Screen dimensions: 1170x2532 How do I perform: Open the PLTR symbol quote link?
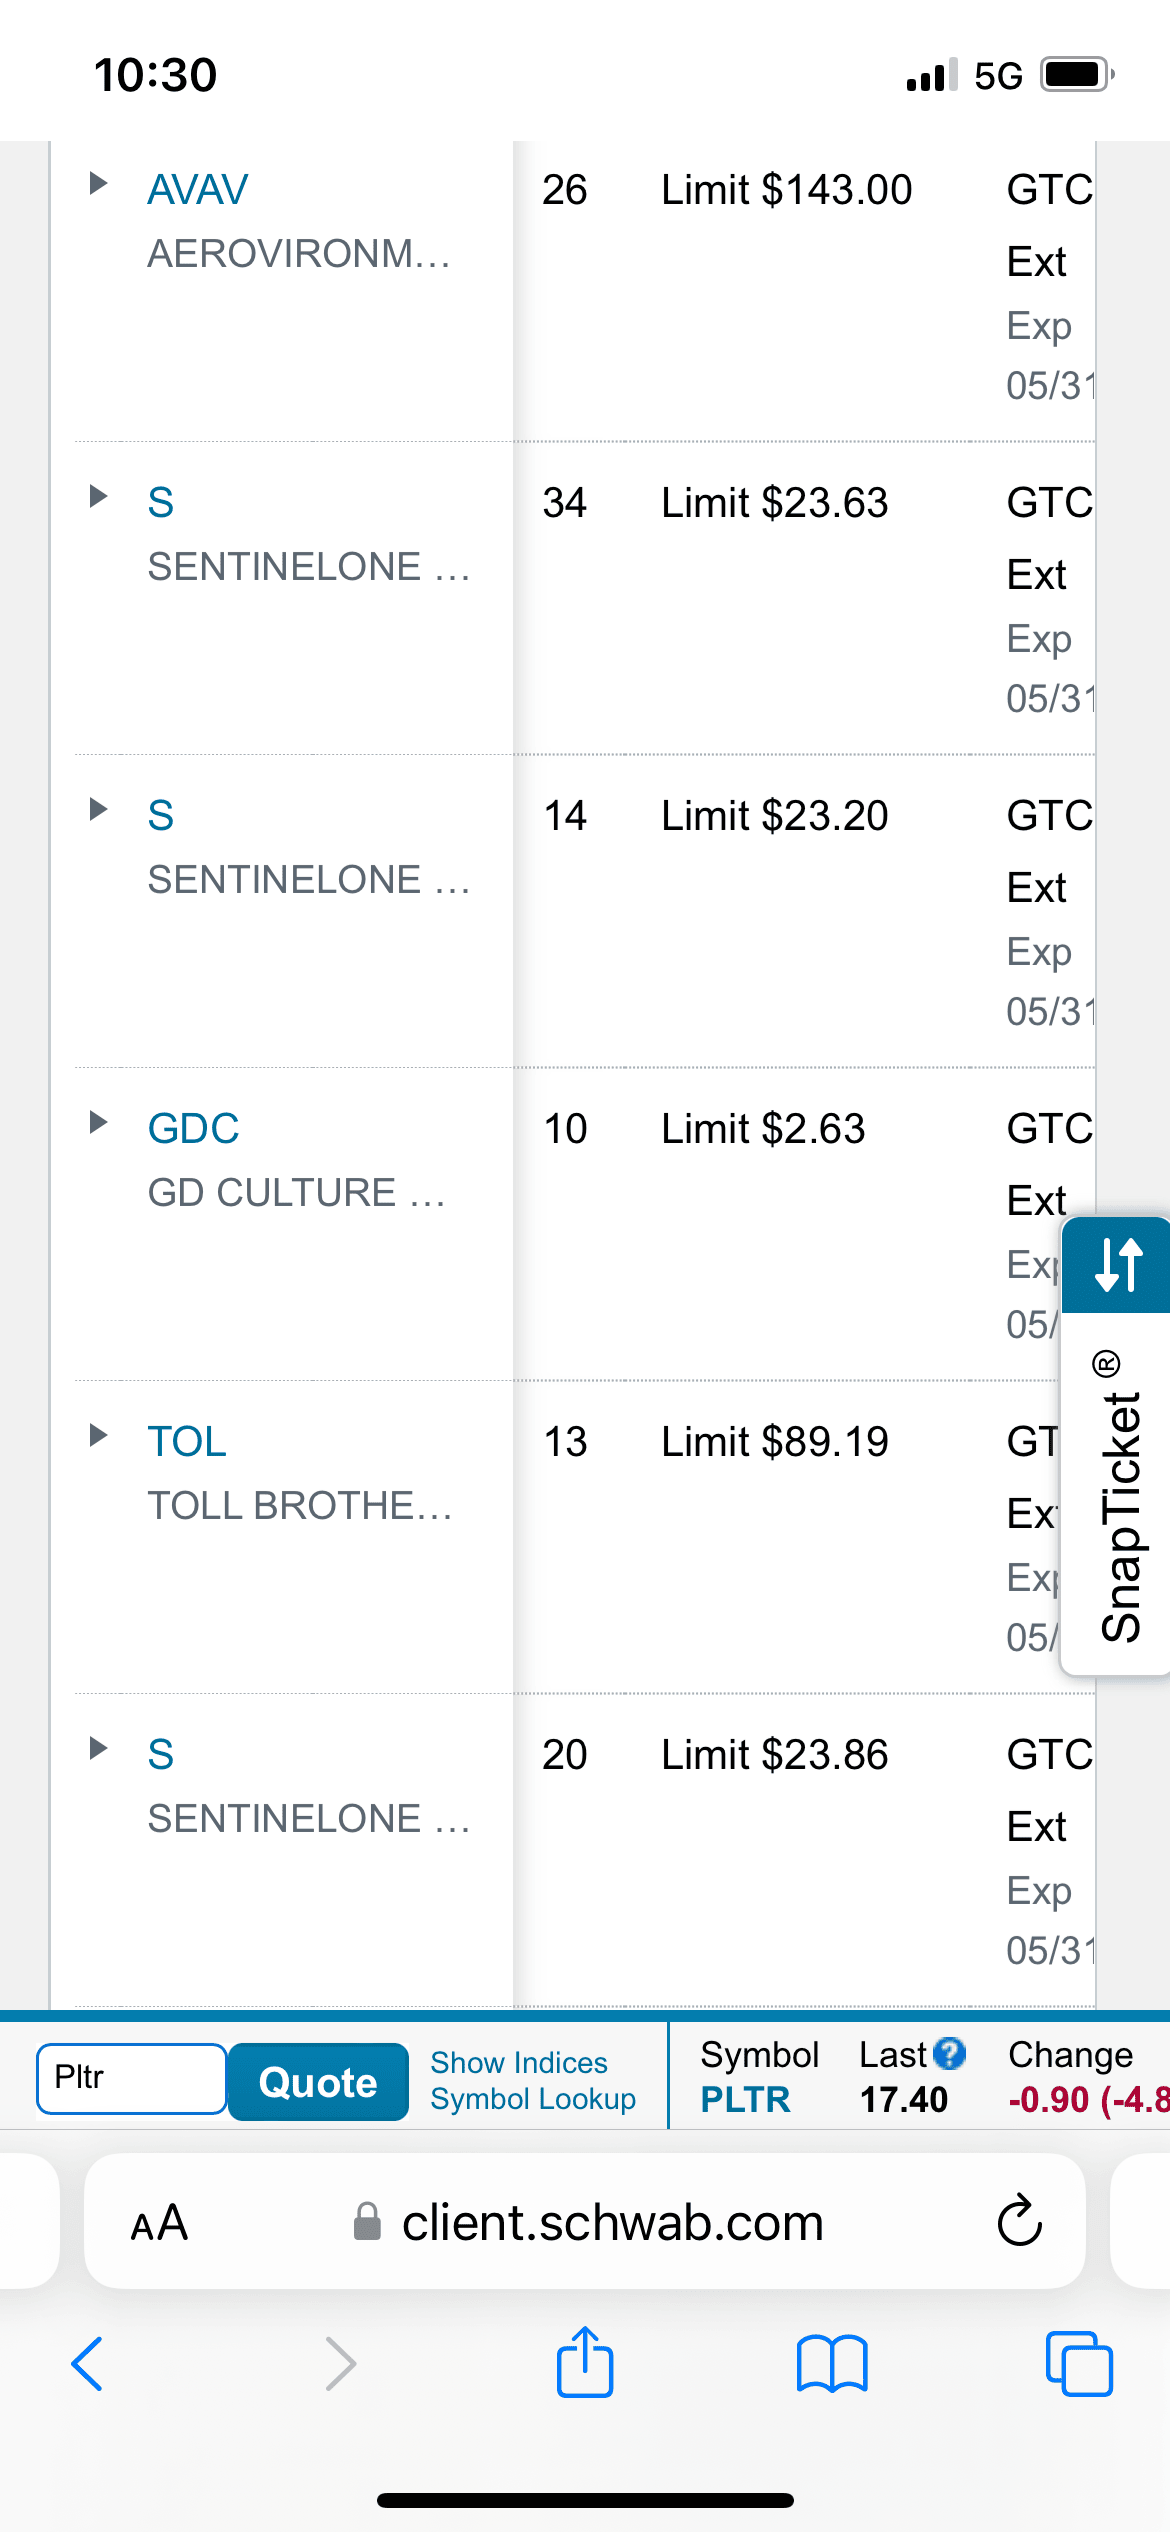(745, 2099)
